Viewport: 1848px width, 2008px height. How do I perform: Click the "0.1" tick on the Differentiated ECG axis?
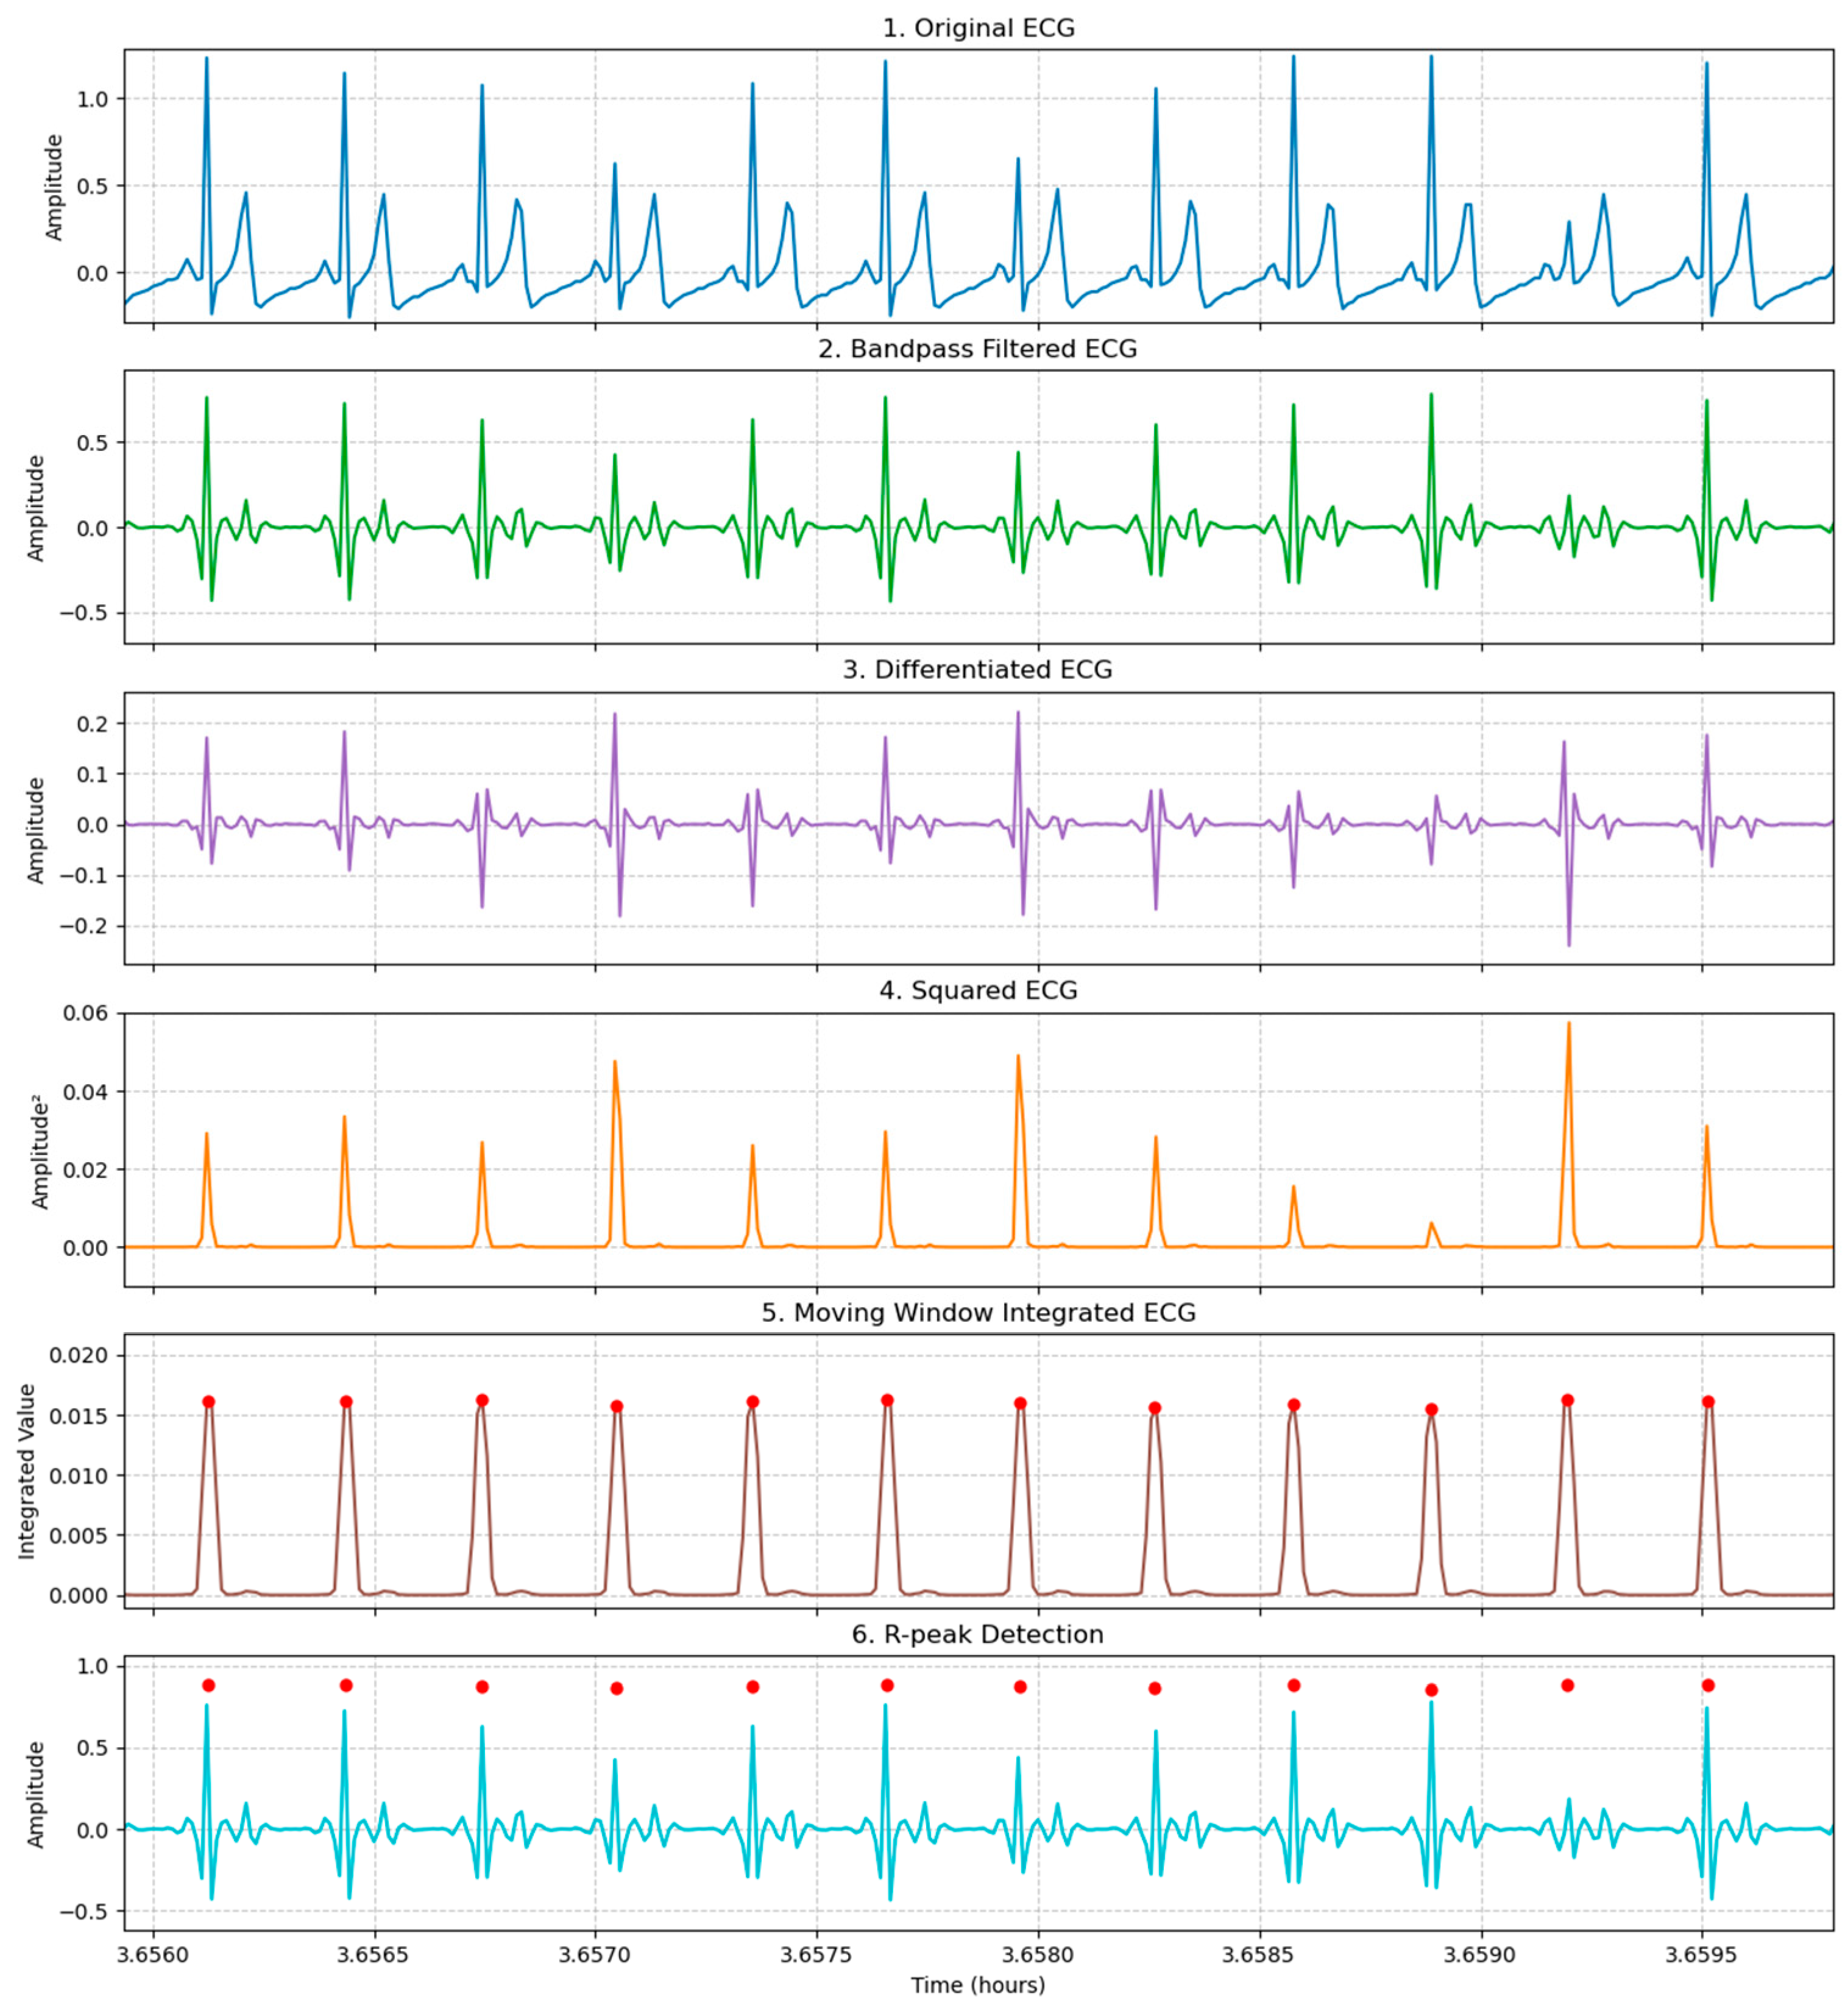[x=91, y=774]
